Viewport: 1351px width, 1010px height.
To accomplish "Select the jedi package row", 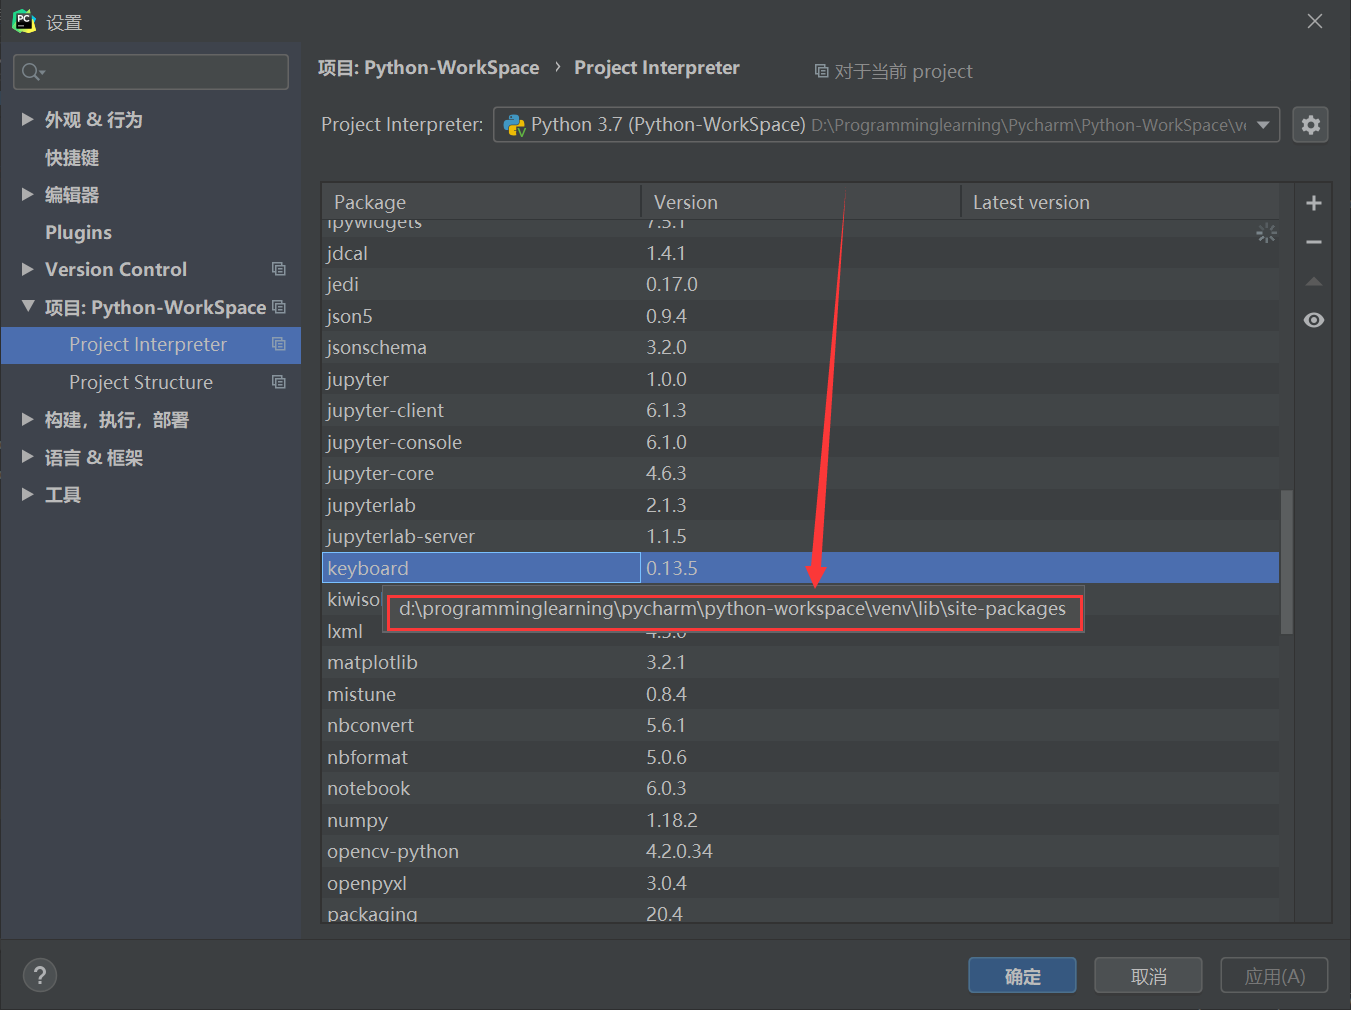I will point(800,284).
